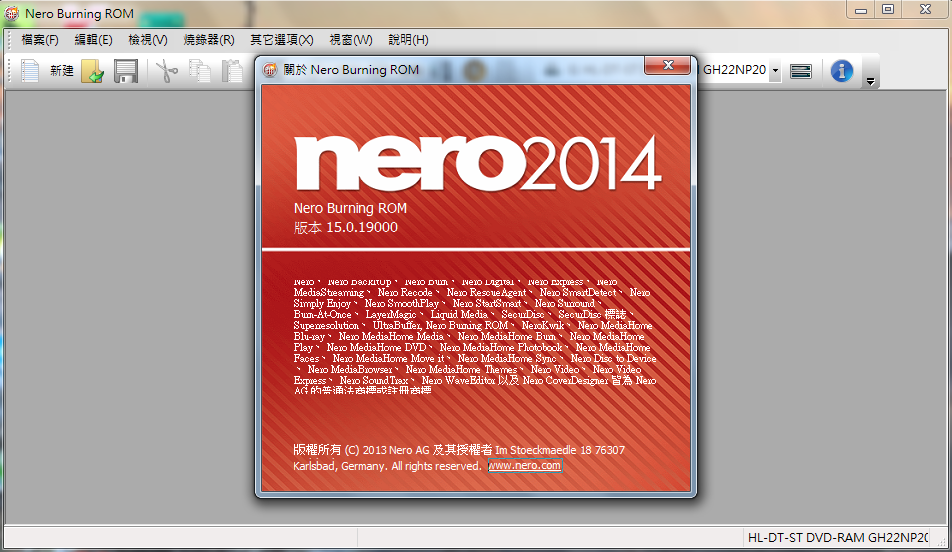Save compilation with floppy disk icon

[126, 71]
